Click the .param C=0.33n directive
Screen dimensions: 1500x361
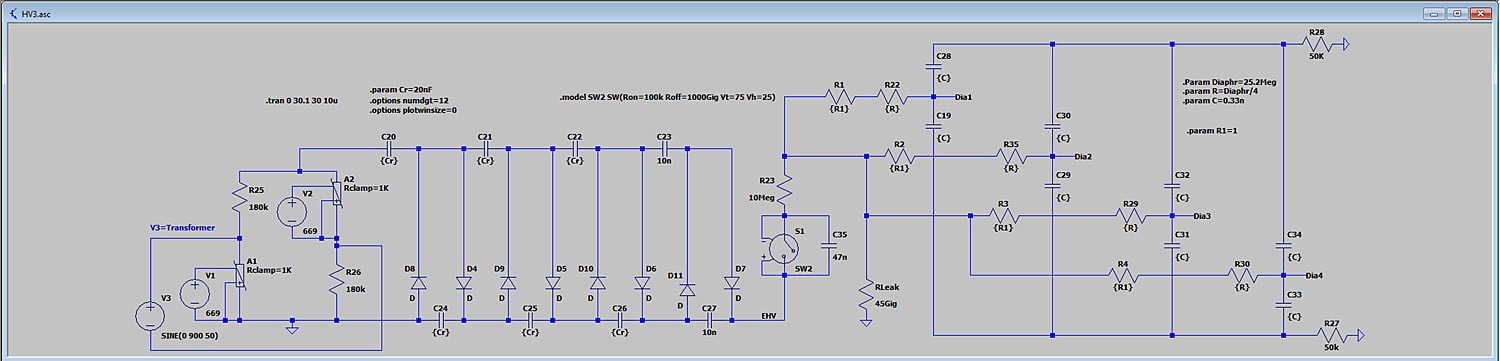tap(1213, 100)
